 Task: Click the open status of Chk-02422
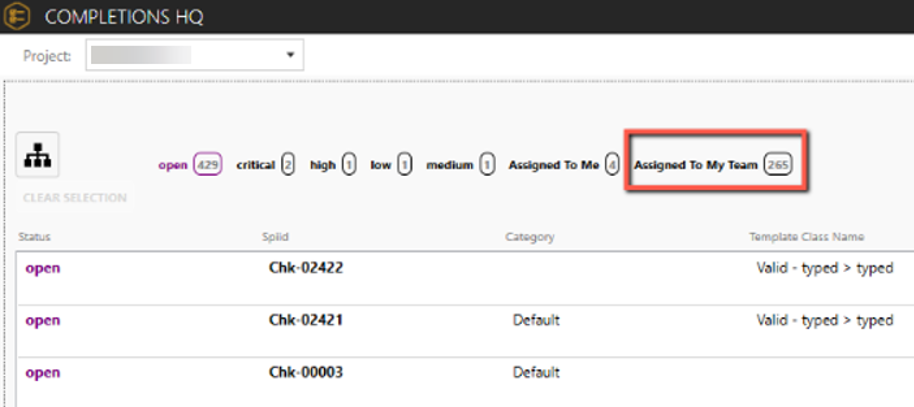pyautogui.click(x=43, y=268)
